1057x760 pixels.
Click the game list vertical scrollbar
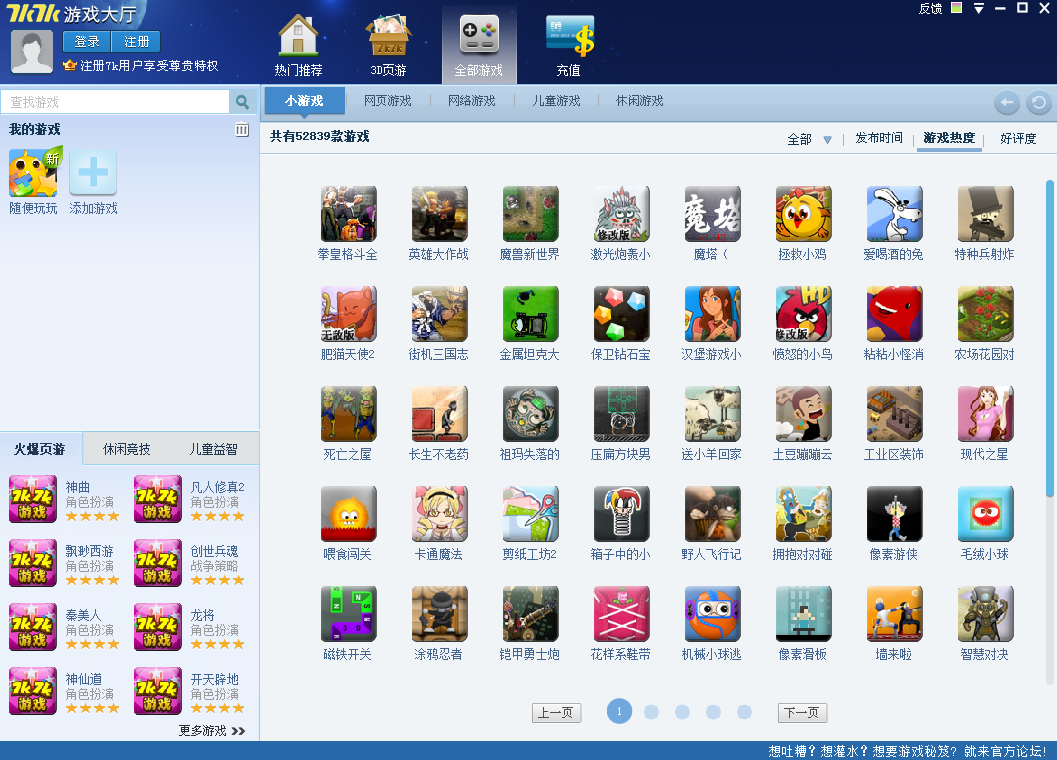click(x=1049, y=339)
